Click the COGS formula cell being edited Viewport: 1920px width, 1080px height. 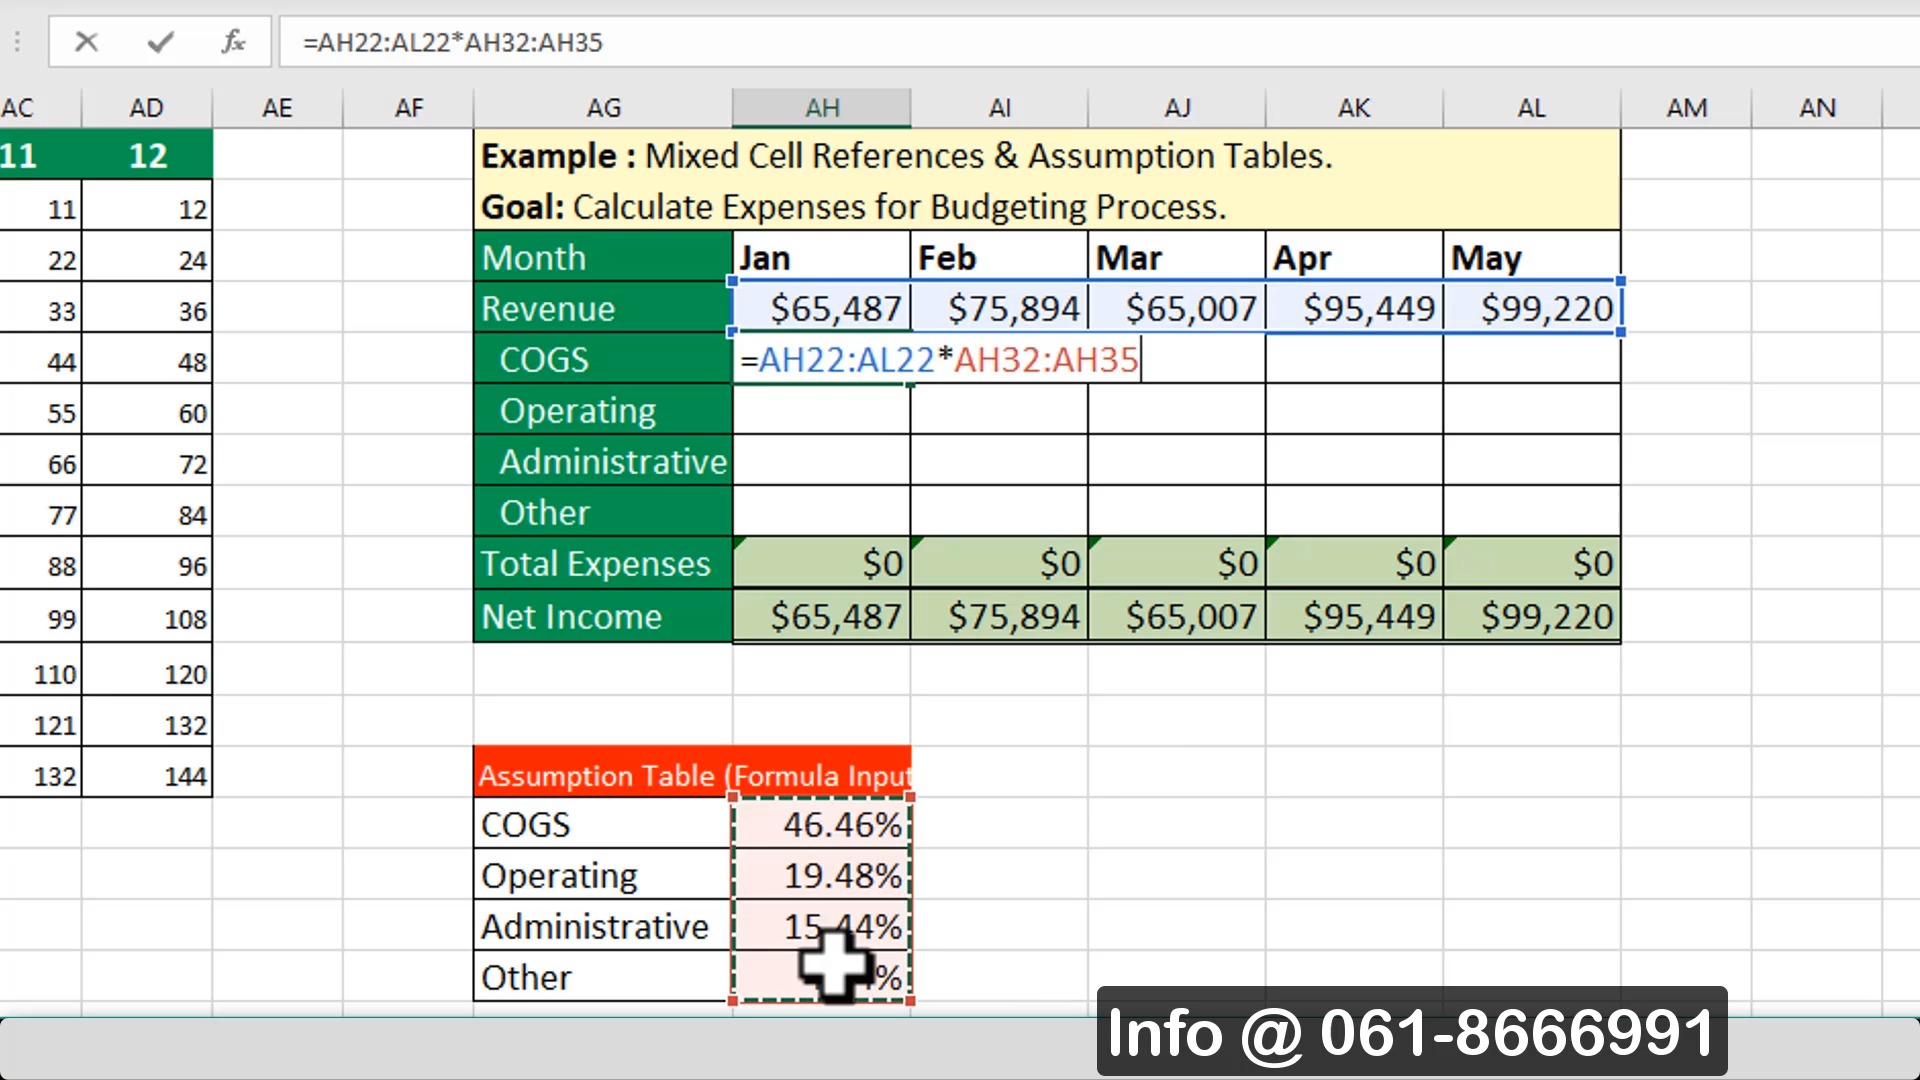click(x=938, y=359)
